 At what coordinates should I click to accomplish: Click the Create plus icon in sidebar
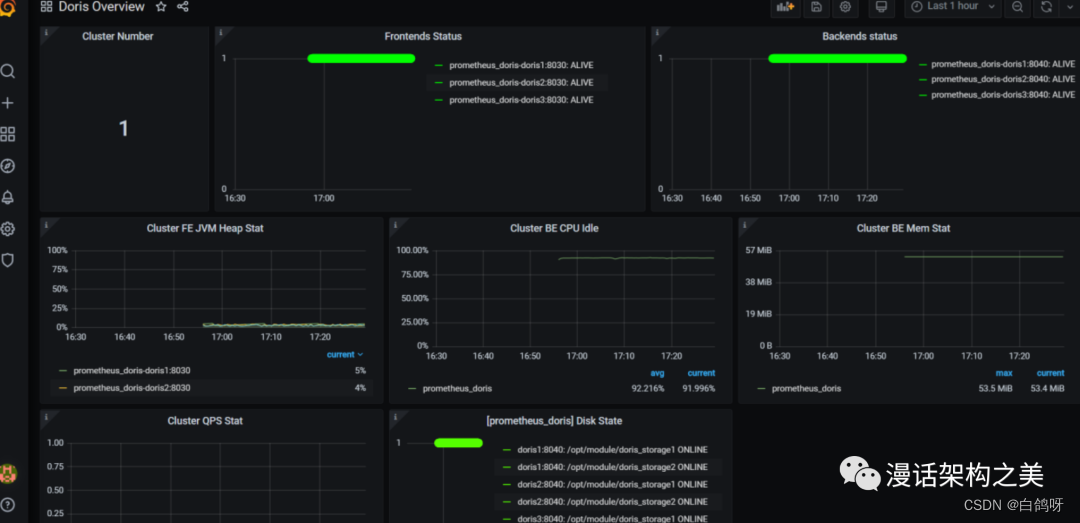pos(8,103)
